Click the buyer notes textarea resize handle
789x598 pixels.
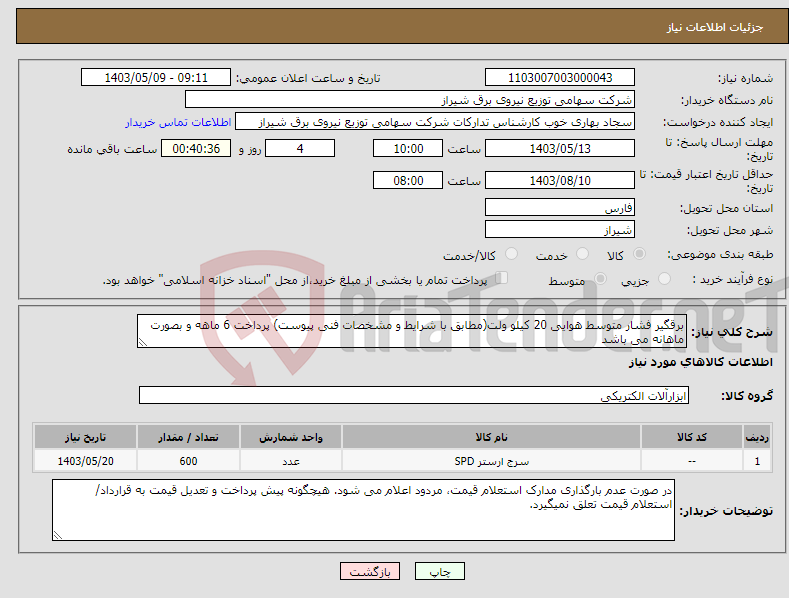click(x=58, y=535)
